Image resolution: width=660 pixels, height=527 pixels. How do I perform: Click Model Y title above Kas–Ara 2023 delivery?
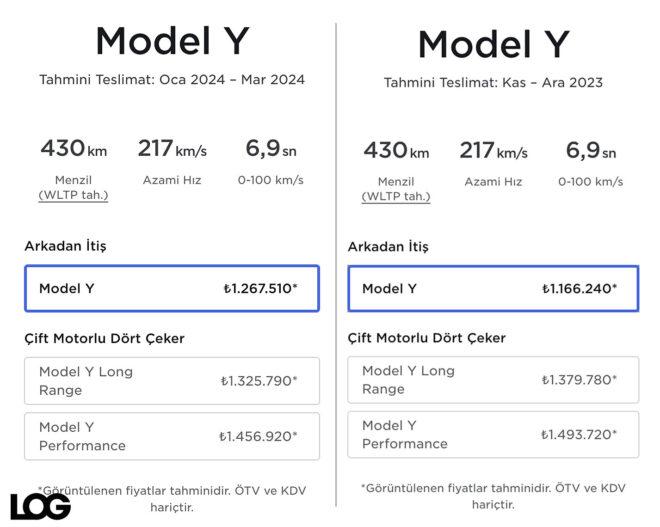click(493, 44)
